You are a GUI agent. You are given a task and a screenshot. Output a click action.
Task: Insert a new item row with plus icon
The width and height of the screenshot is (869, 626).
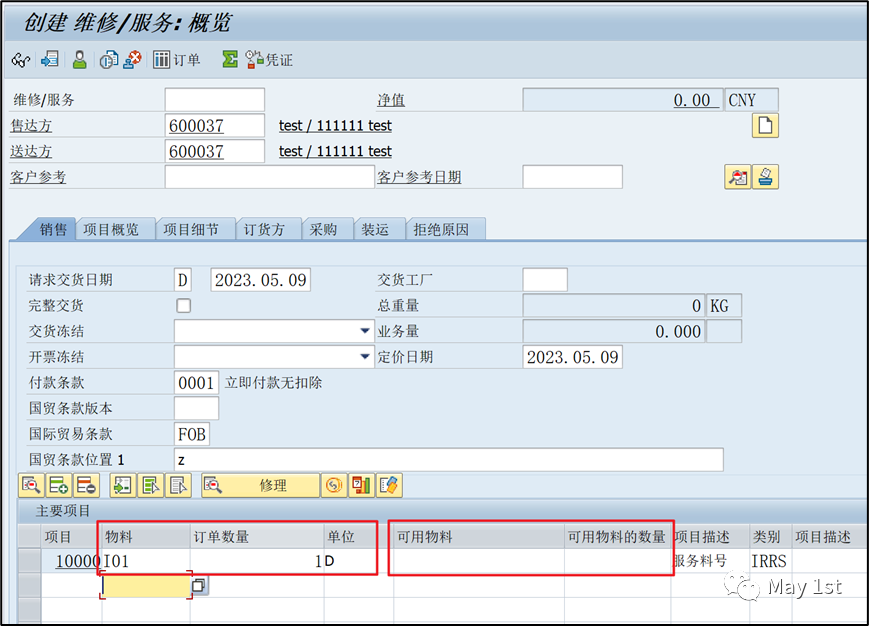[58, 485]
